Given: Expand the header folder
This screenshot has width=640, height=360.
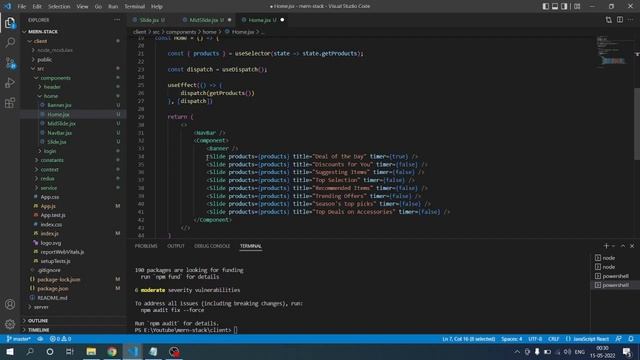Looking at the screenshot, I should (52, 87).
